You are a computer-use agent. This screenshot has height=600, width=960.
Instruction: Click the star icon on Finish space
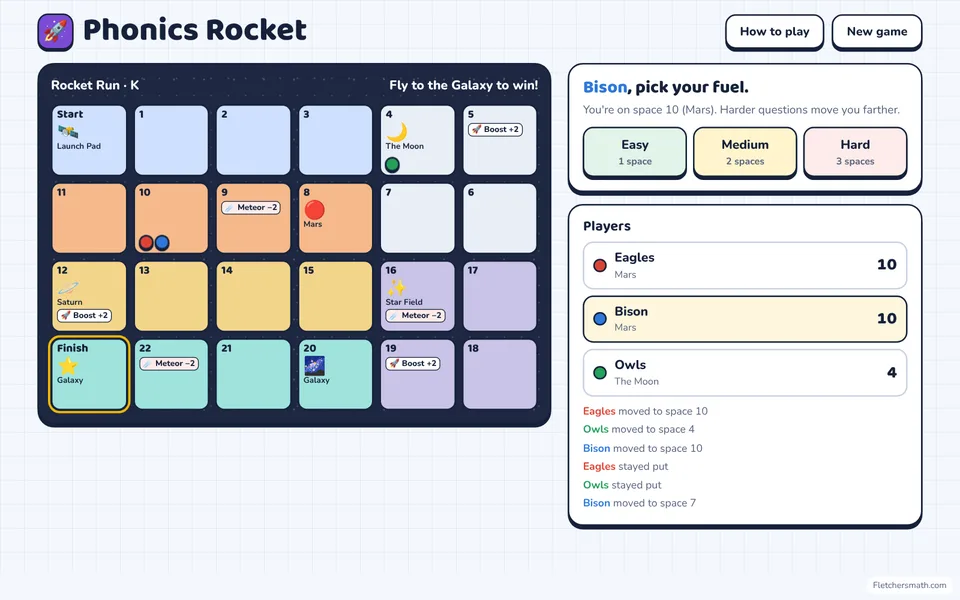68,366
